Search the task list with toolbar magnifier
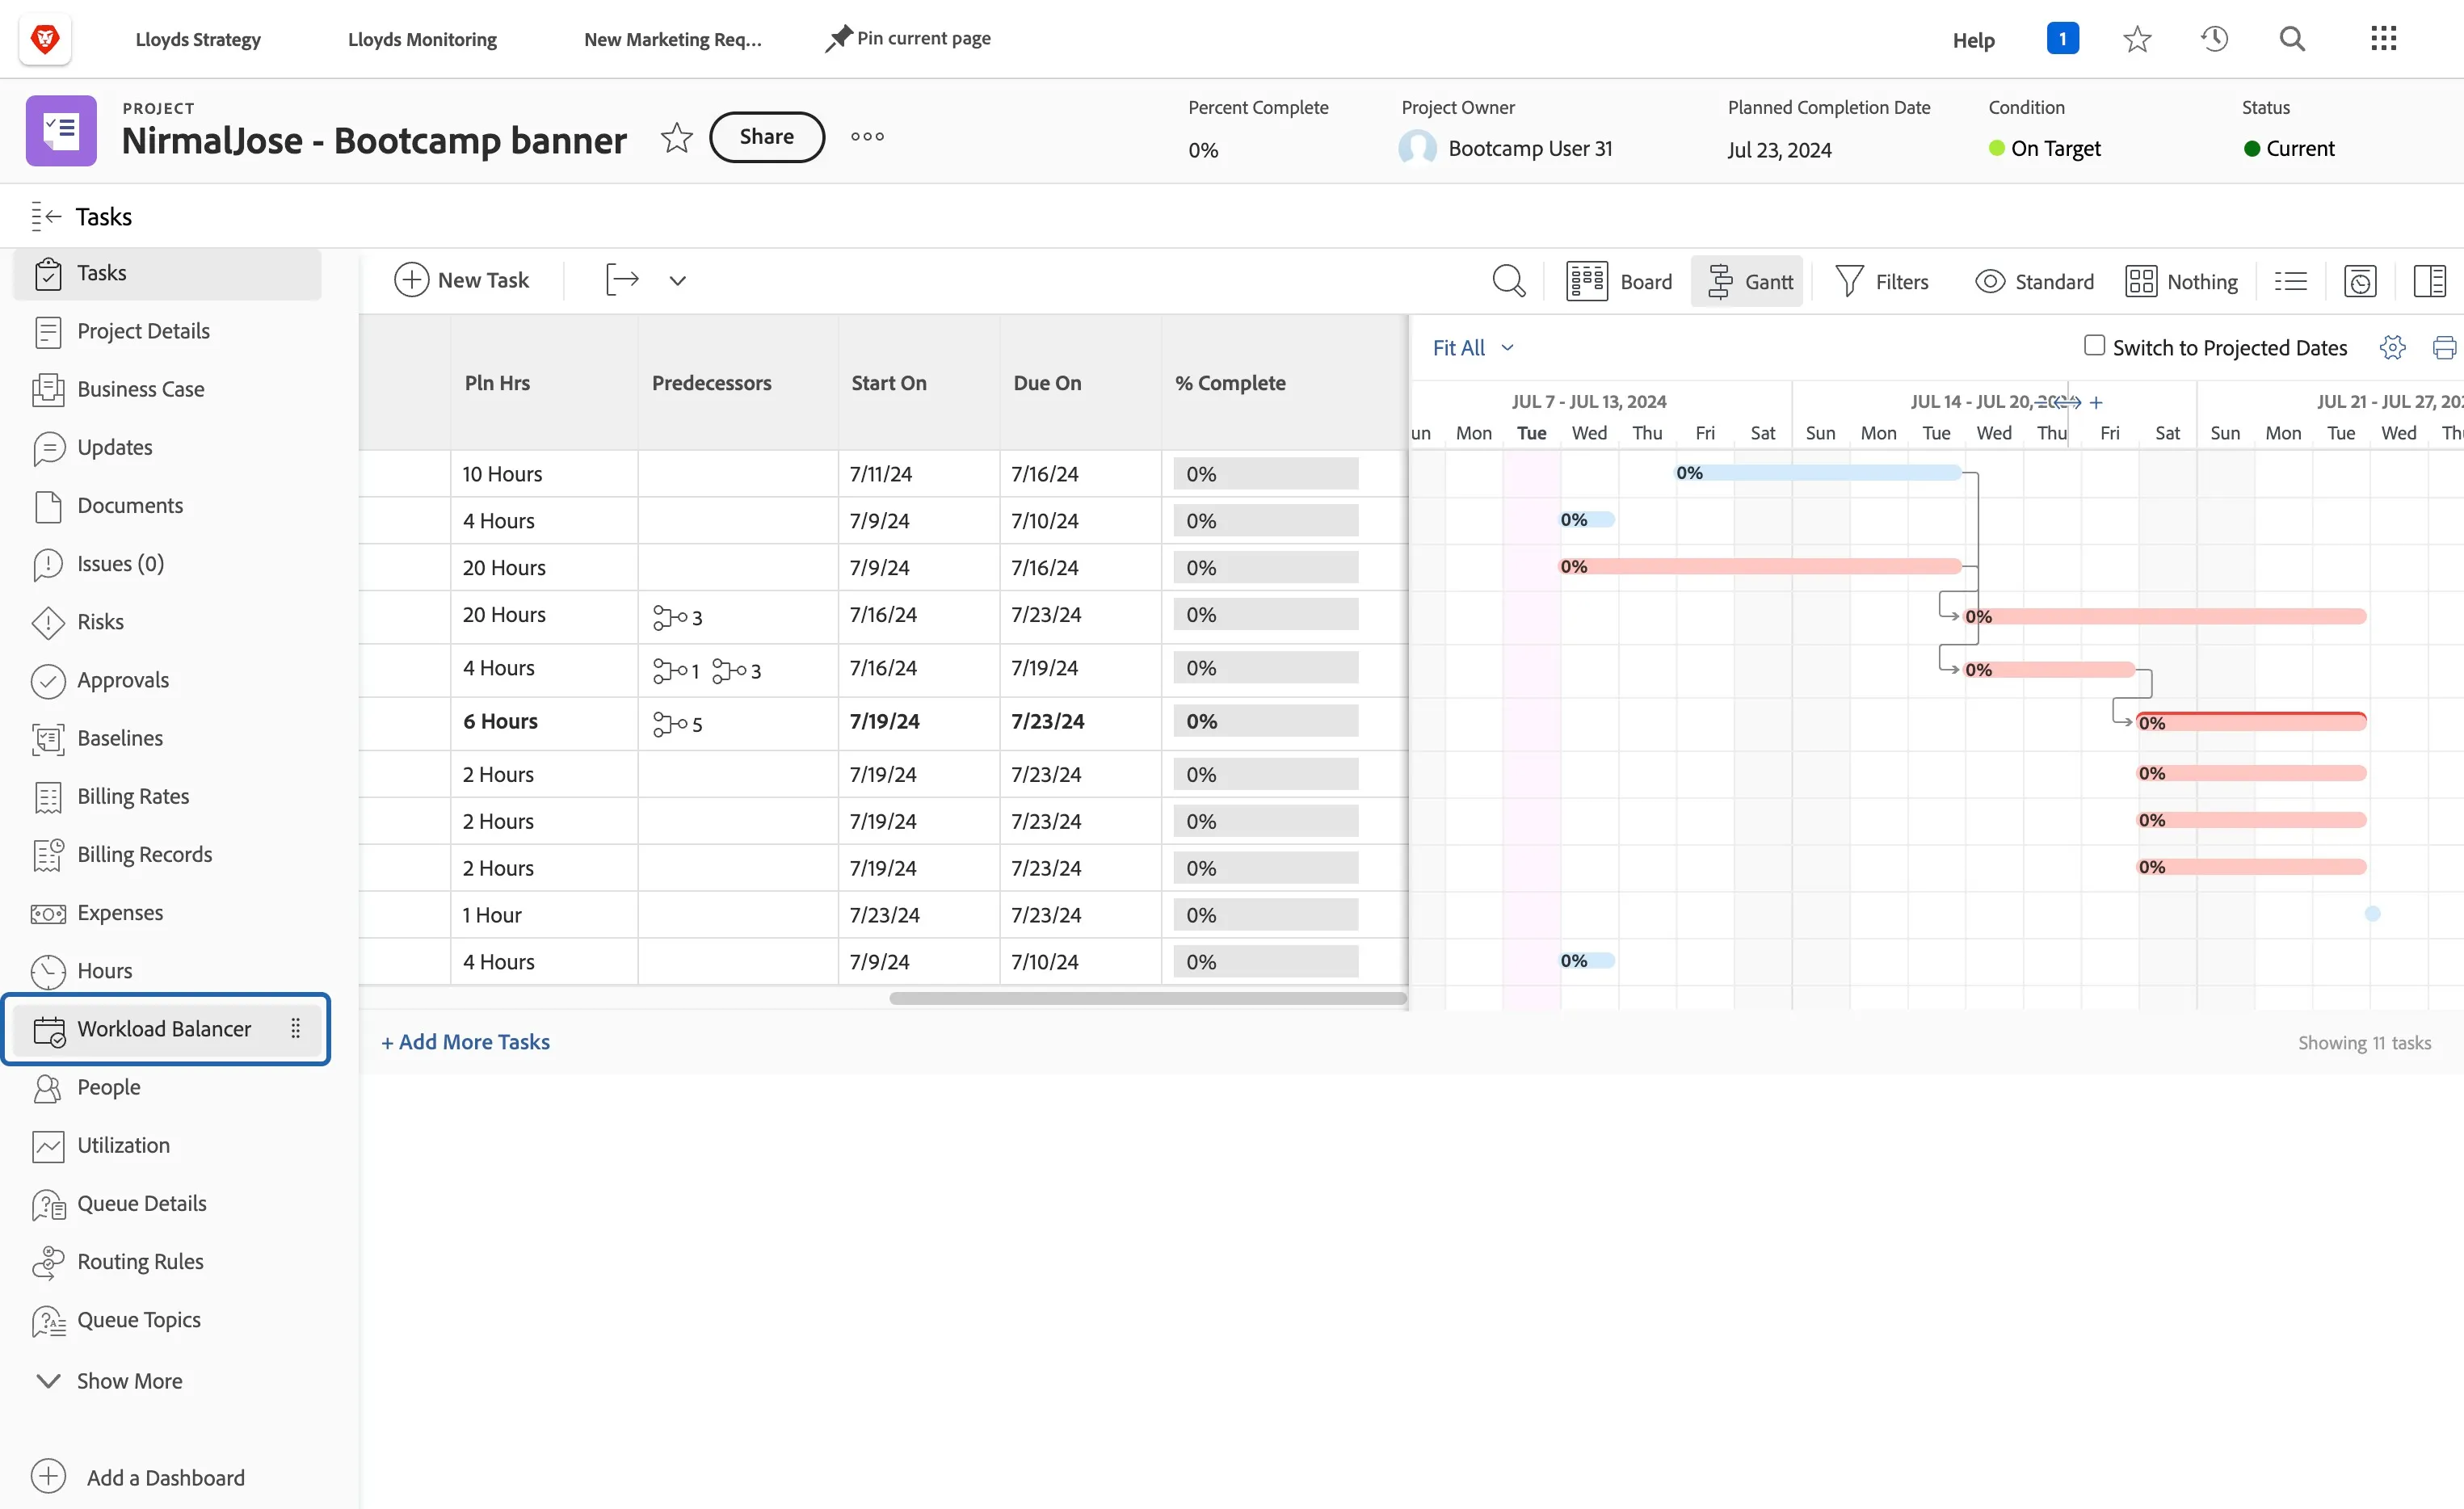The width and height of the screenshot is (2464, 1509). pos(1508,281)
